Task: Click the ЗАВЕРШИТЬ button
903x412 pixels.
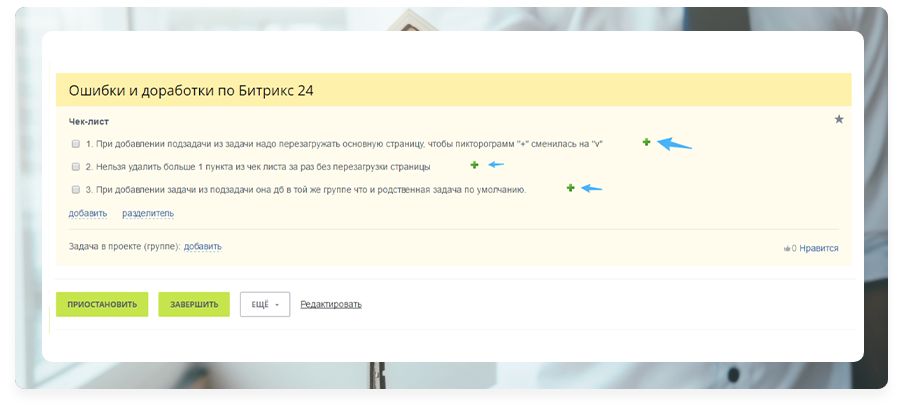Action: (194, 304)
